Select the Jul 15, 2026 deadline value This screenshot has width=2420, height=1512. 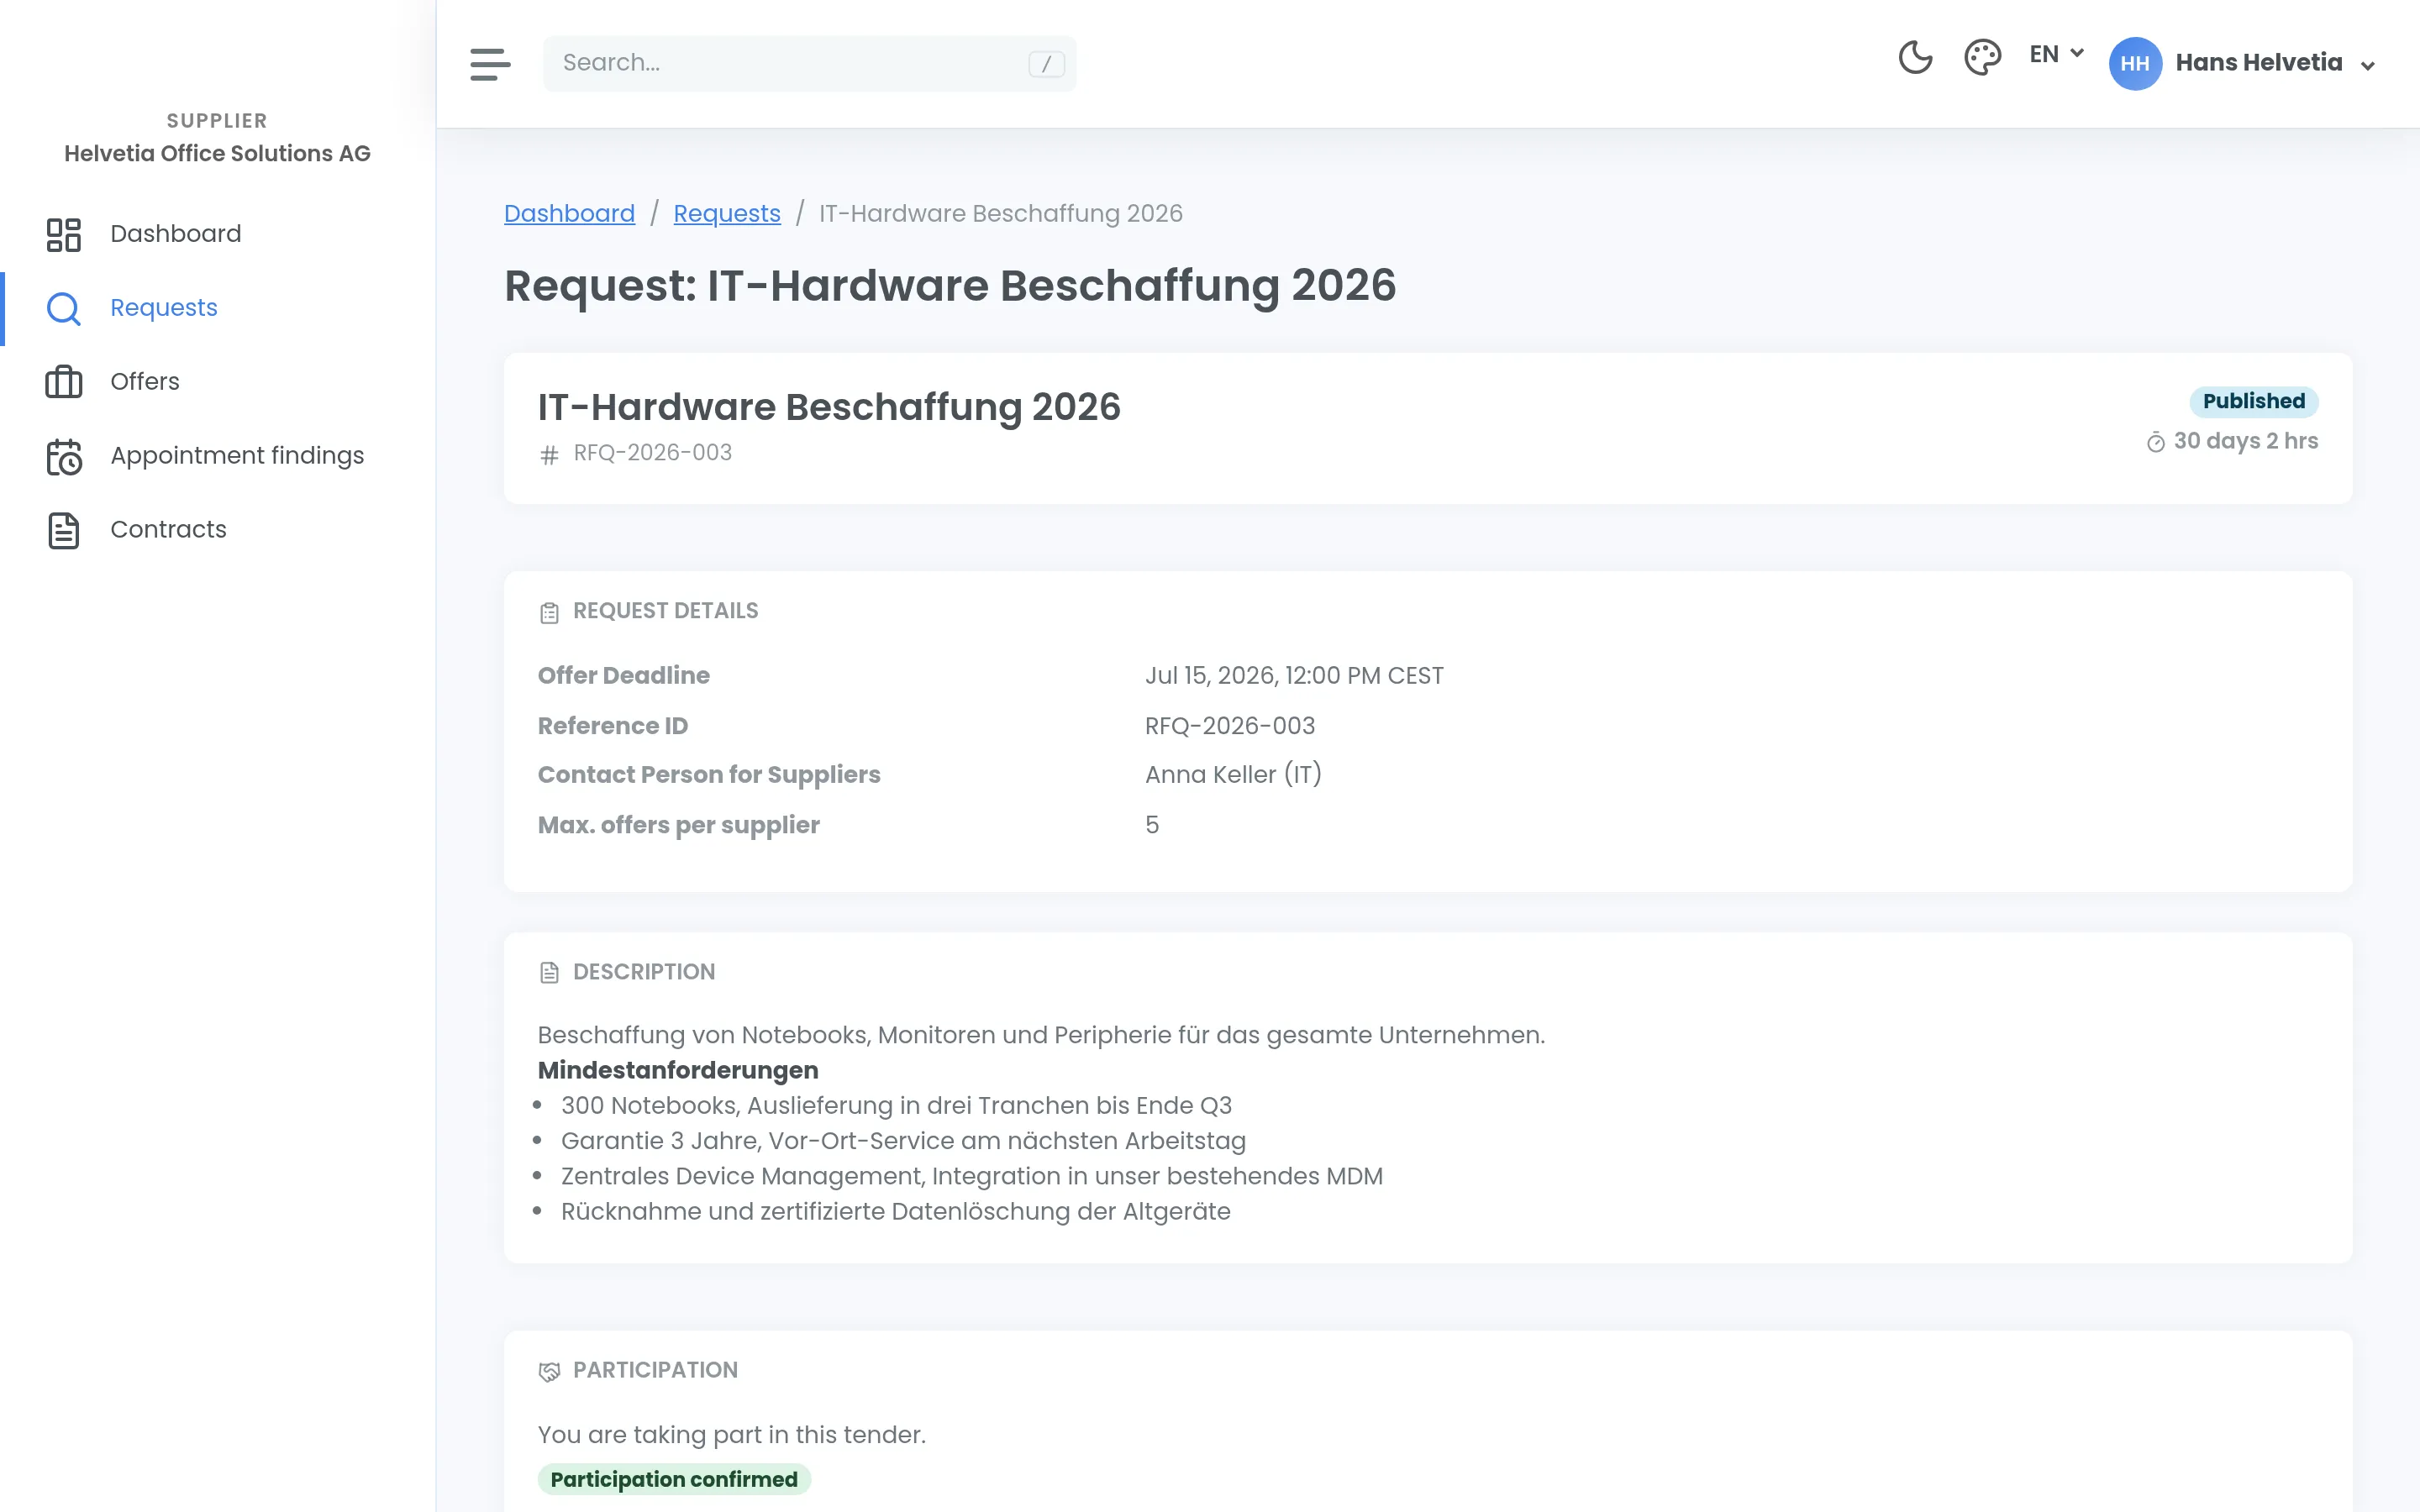pos(1294,676)
